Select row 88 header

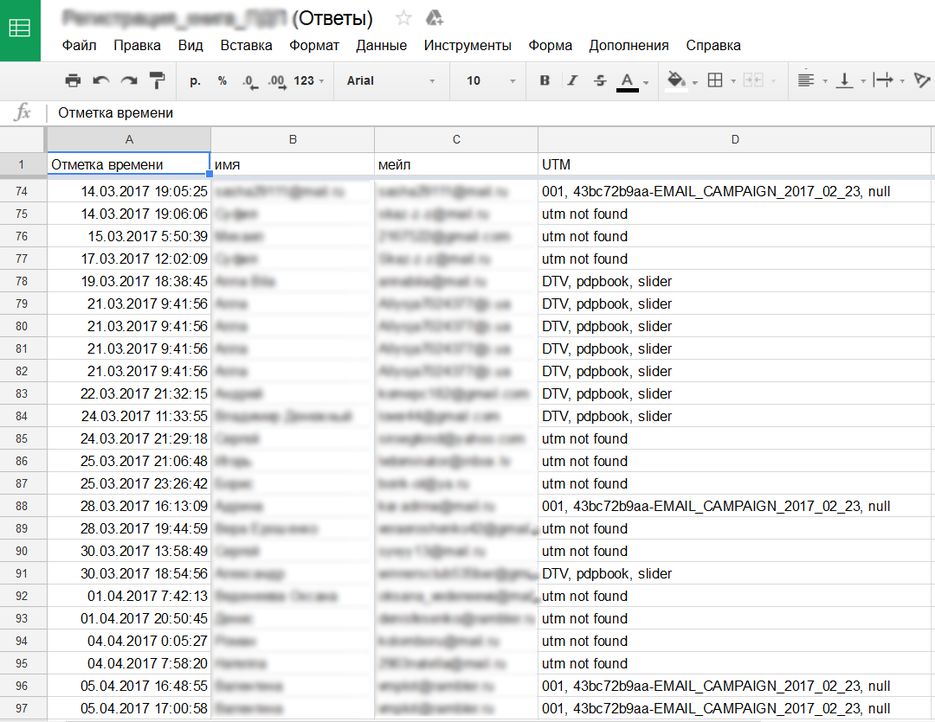[x=22, y=506]
